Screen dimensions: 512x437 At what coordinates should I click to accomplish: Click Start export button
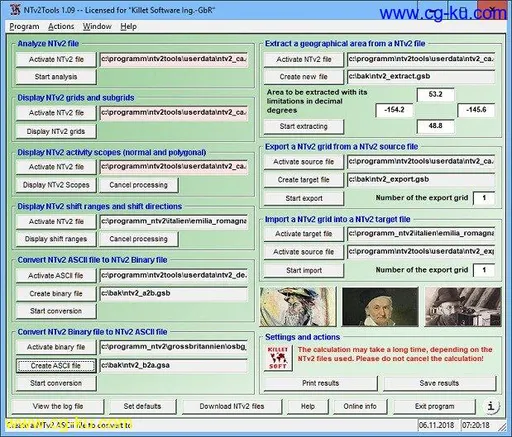303,198
